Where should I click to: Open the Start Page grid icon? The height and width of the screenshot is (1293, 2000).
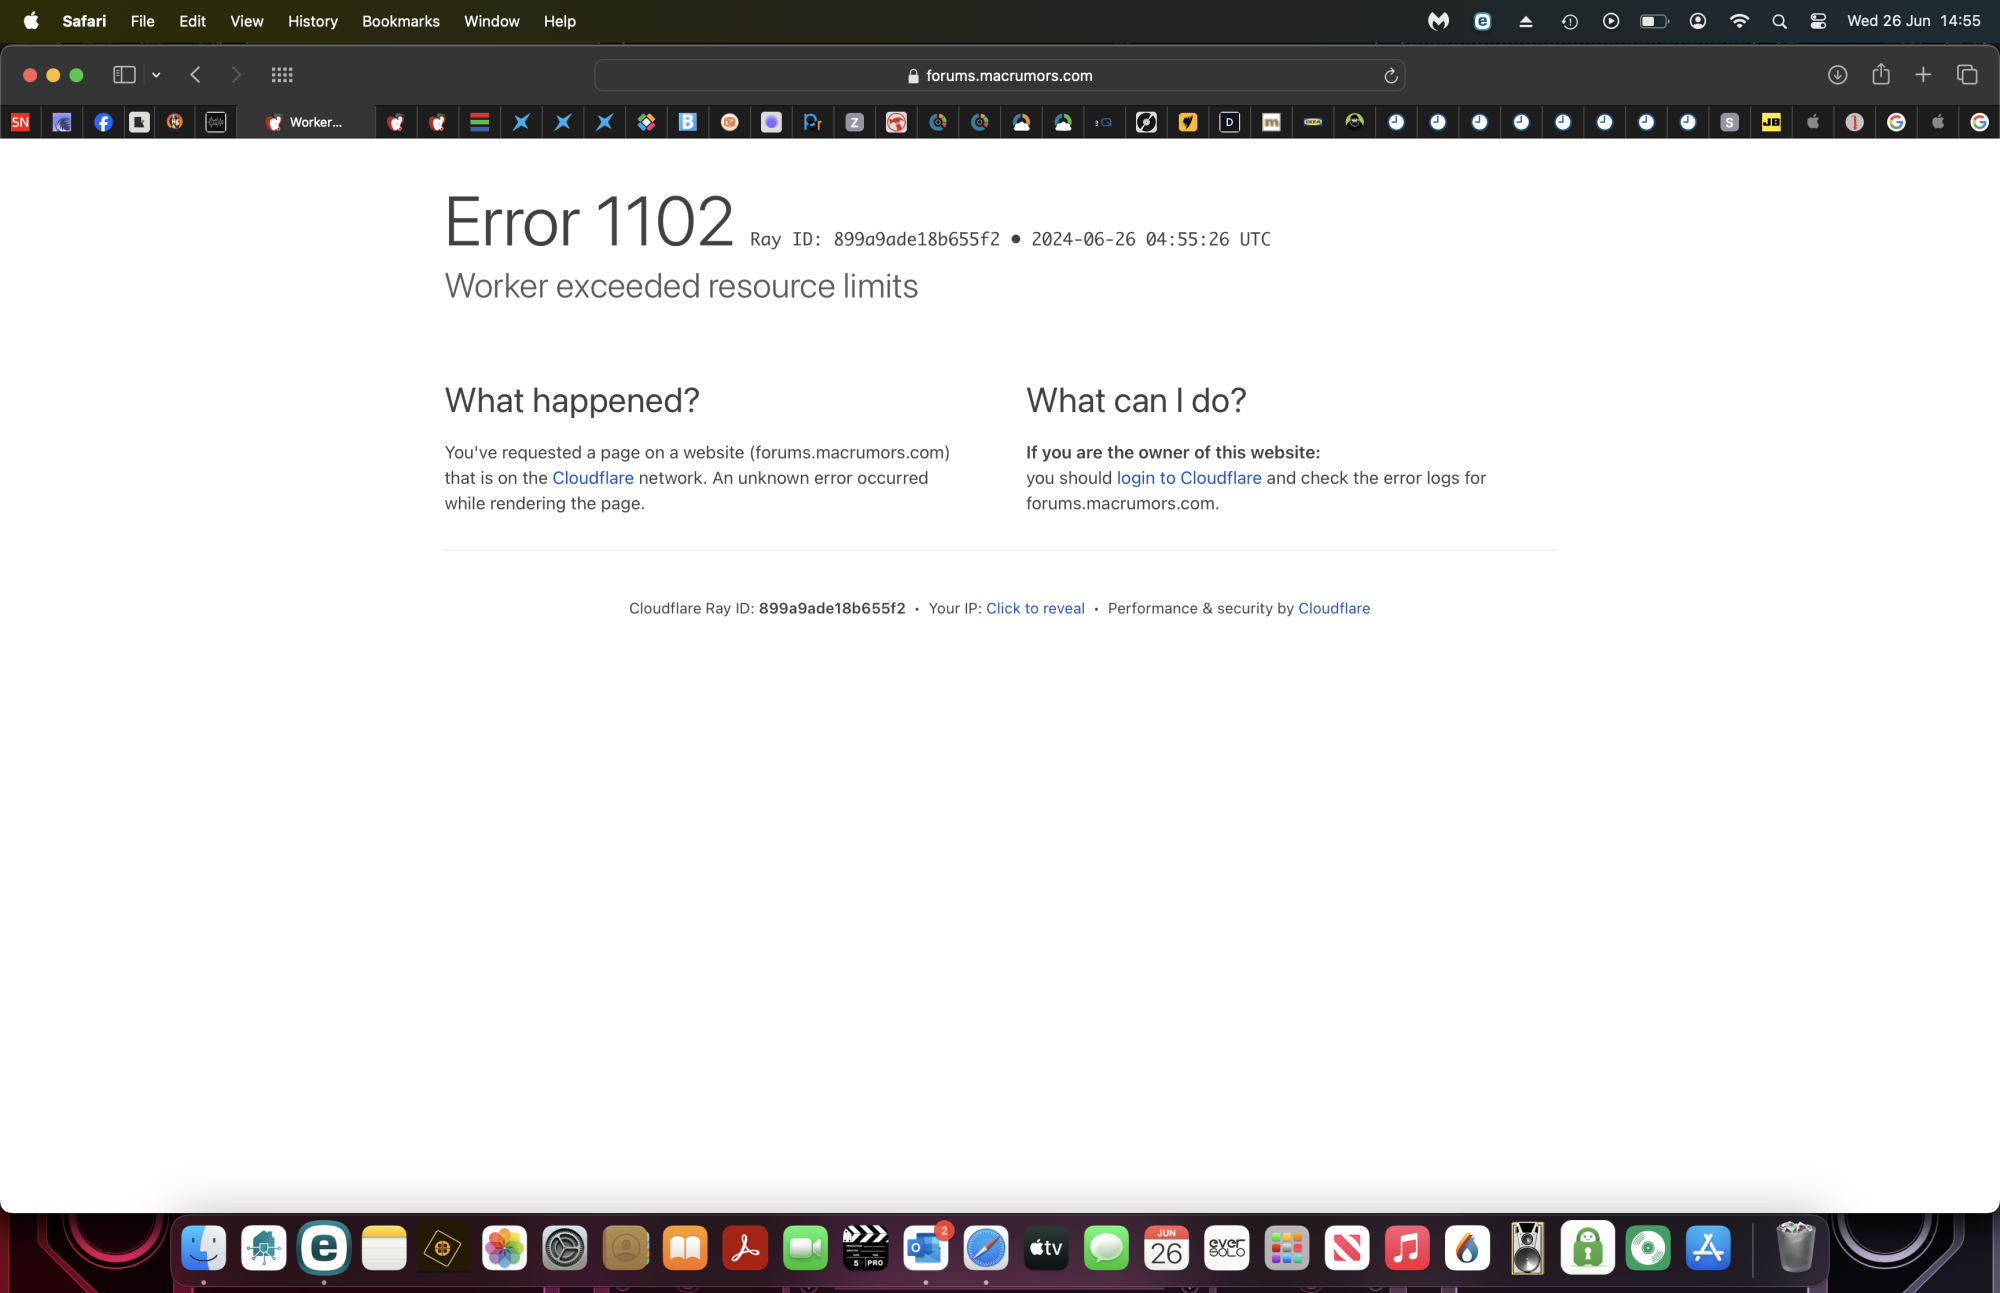point(282,75)
